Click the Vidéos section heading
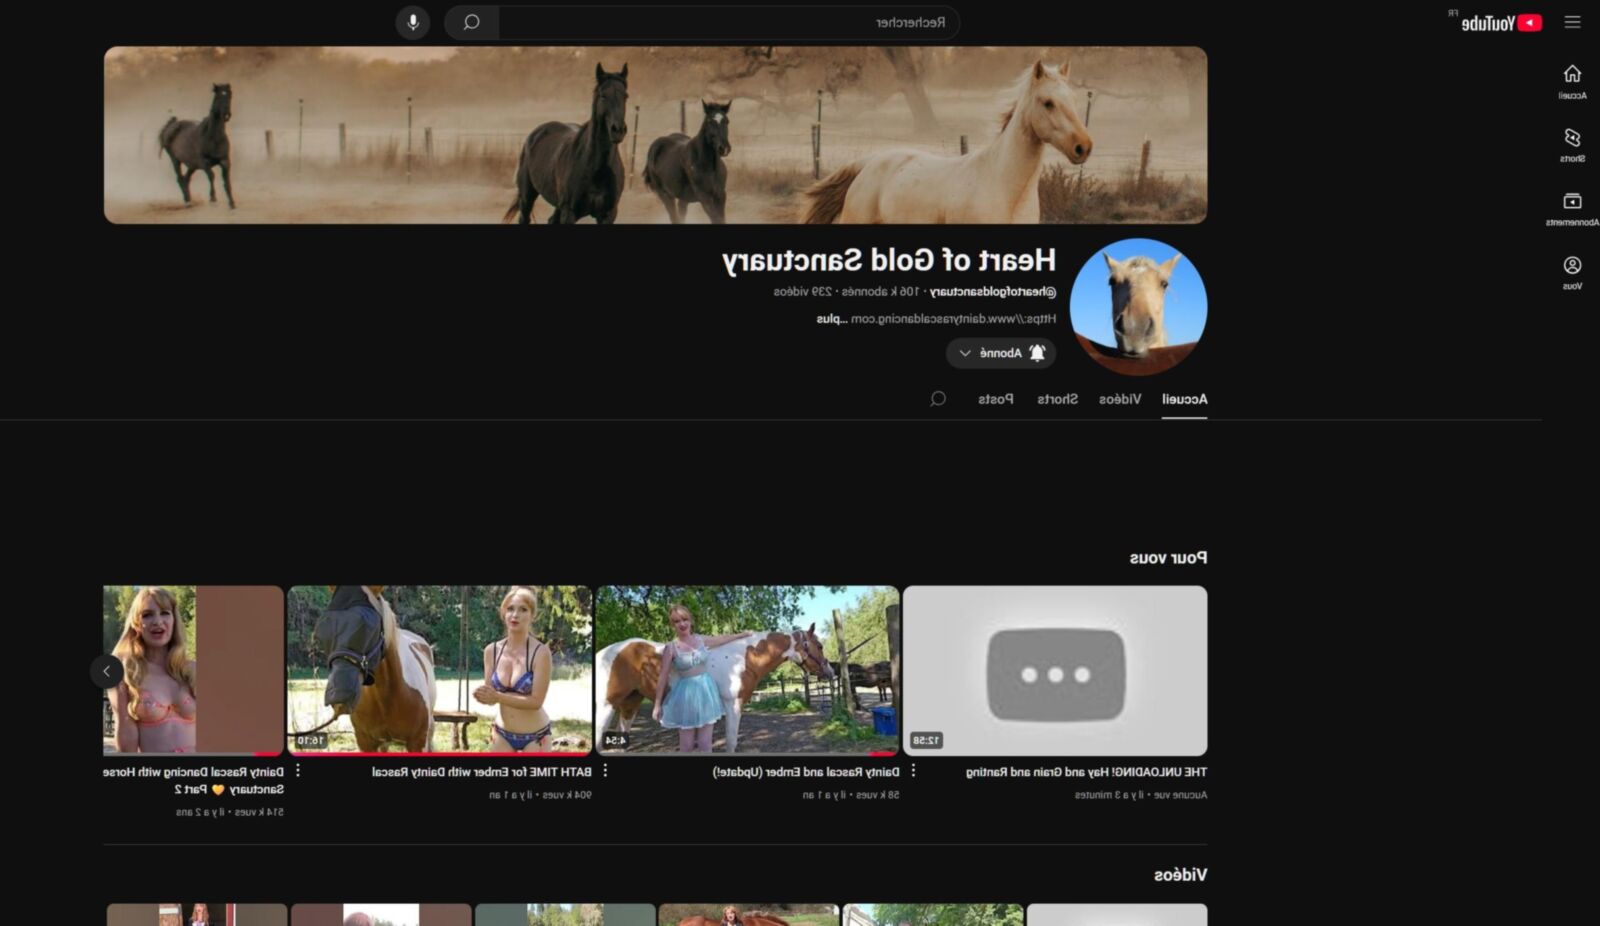Image resolution: width=1600 pixels, height=926 pixels. [1180, 875]
